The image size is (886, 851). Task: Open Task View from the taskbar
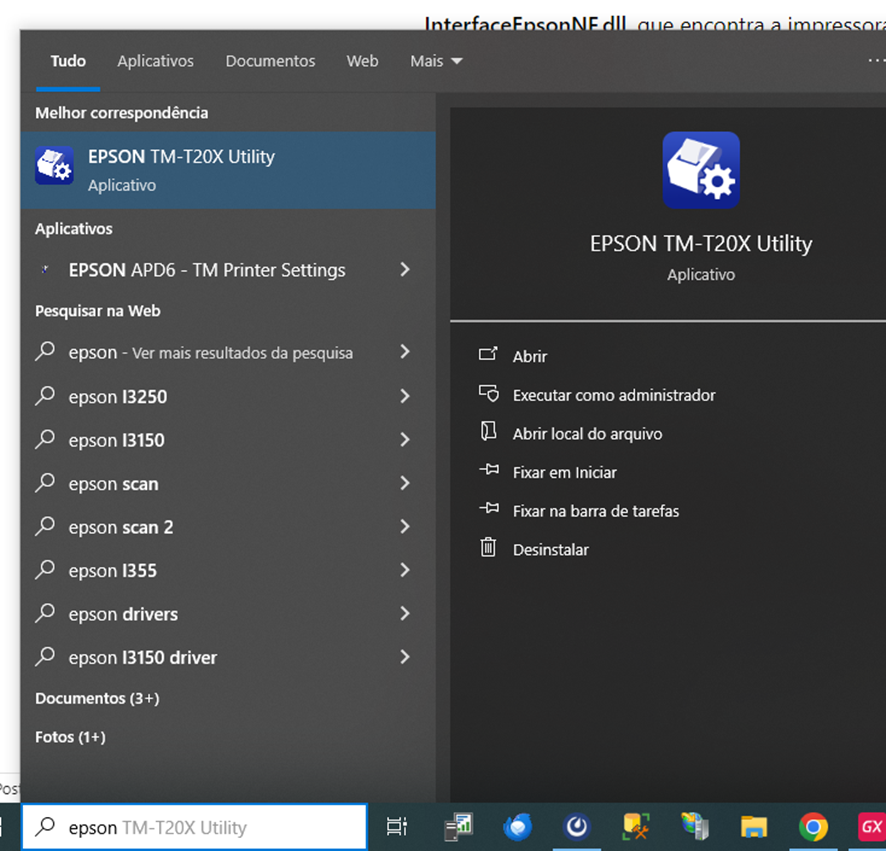click(x=397, y=827)
